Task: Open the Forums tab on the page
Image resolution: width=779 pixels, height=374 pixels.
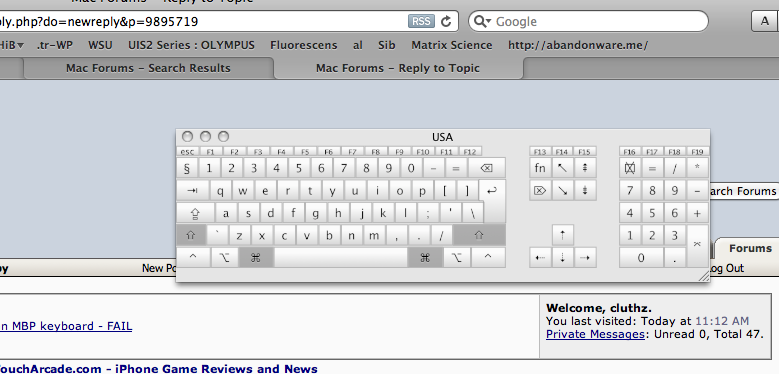Action: (750, 248)
